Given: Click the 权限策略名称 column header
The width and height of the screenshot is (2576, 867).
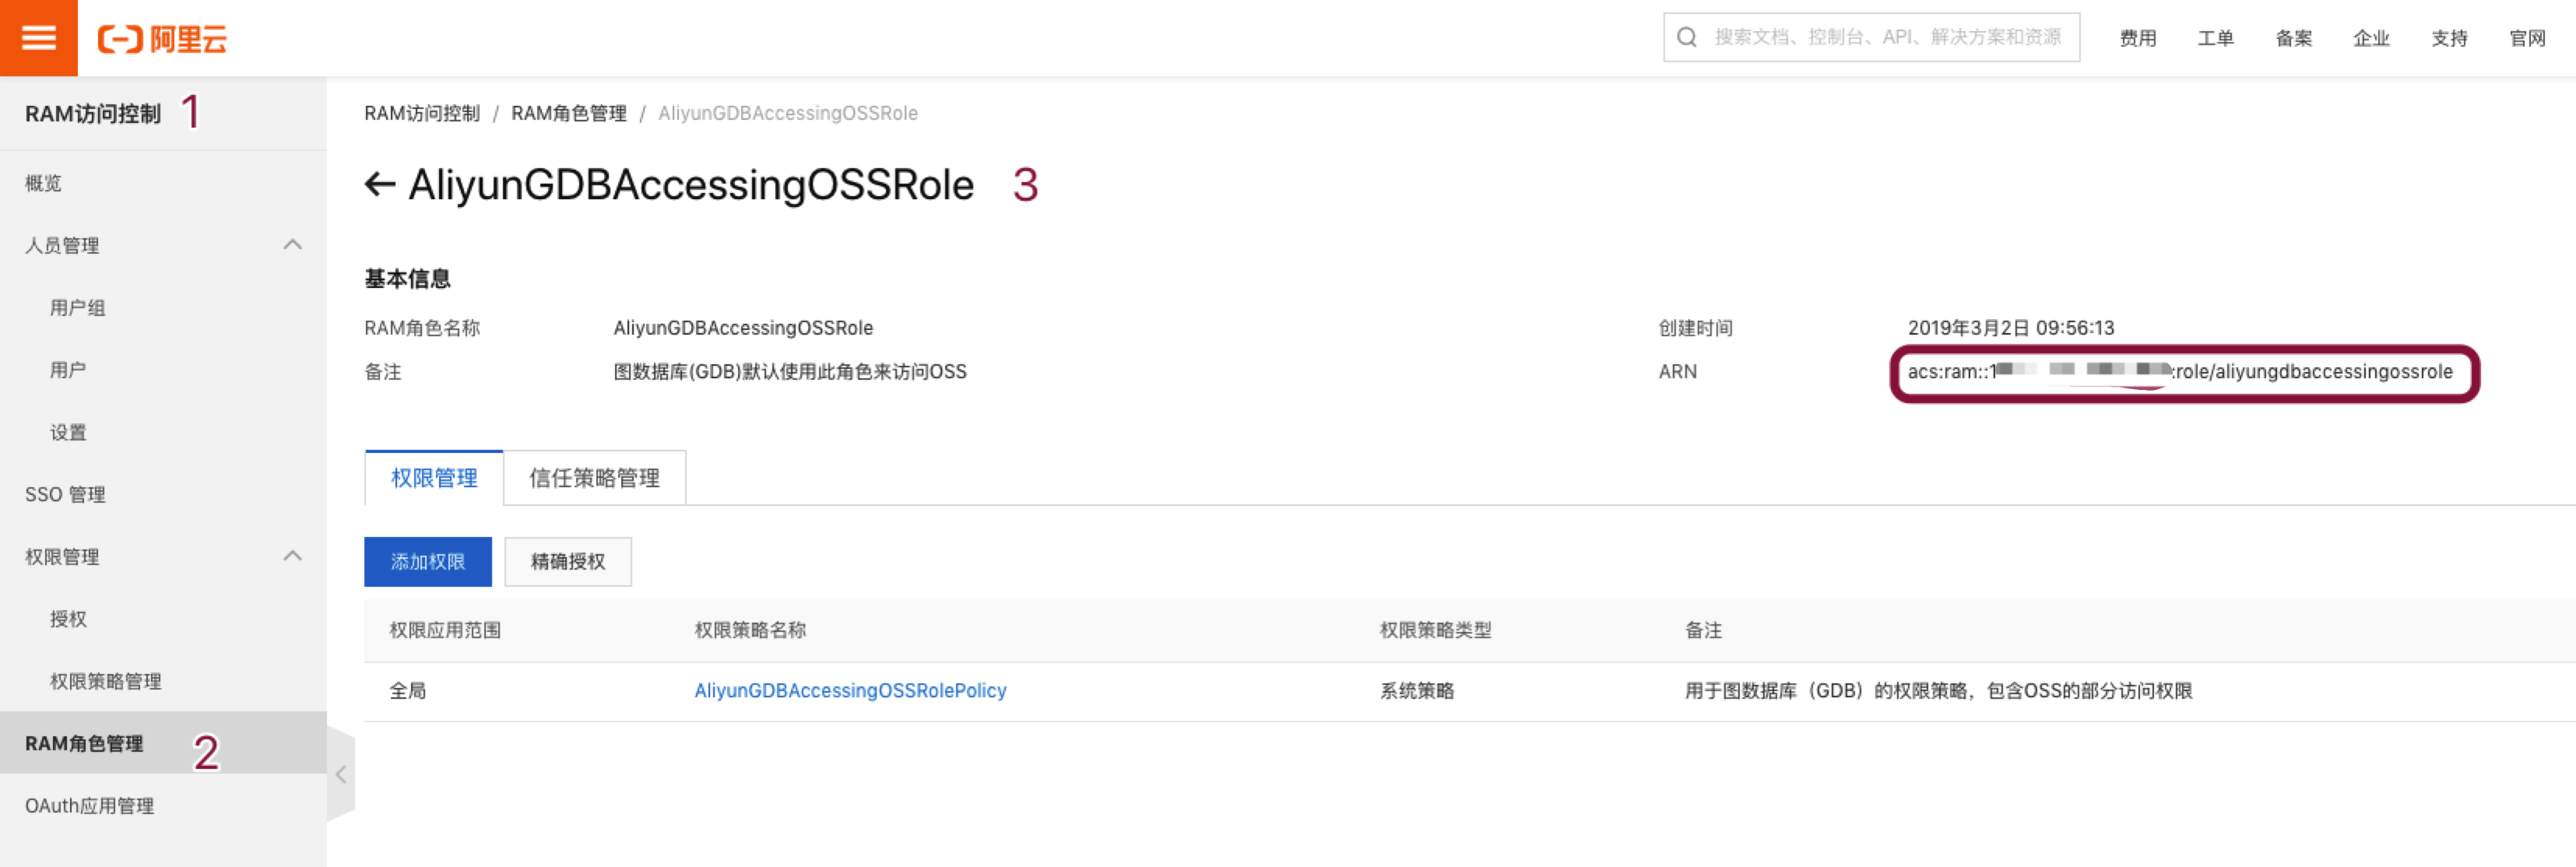Looking at the screenshot, I should 750,630.
